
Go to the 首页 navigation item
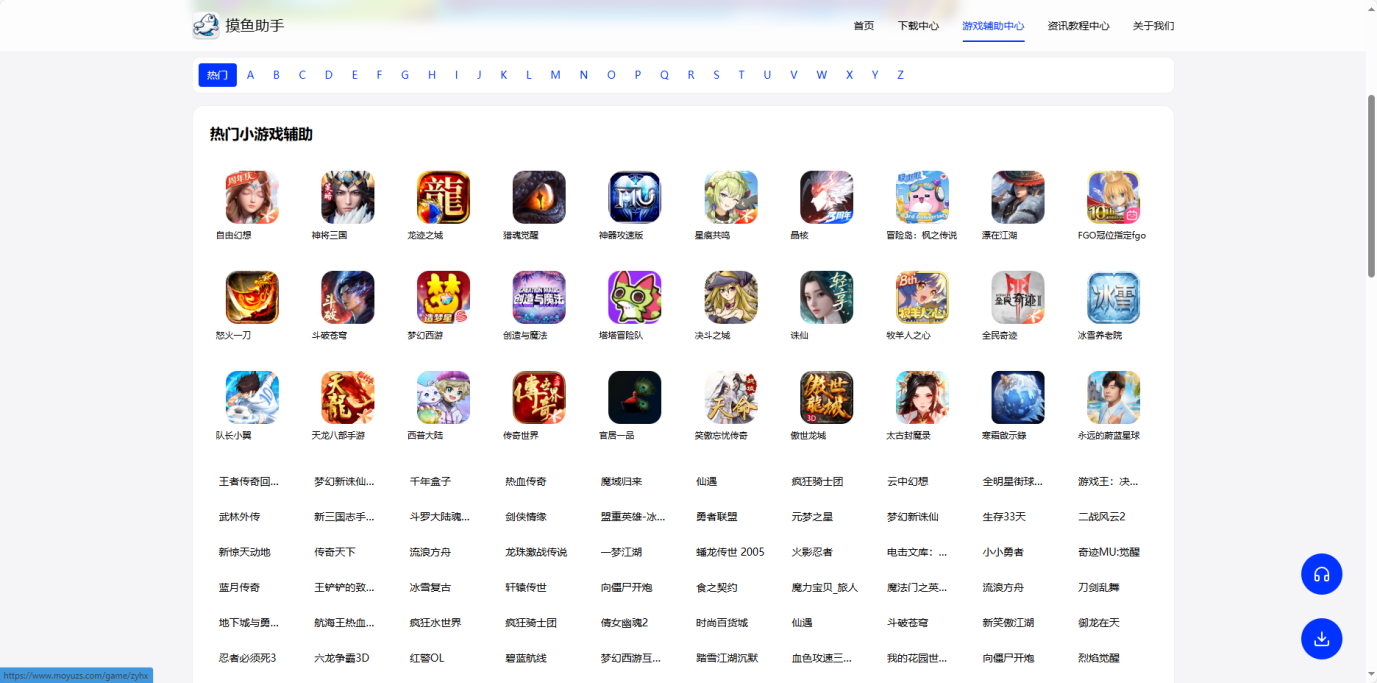pyautogui.click(x=864, y=26)
